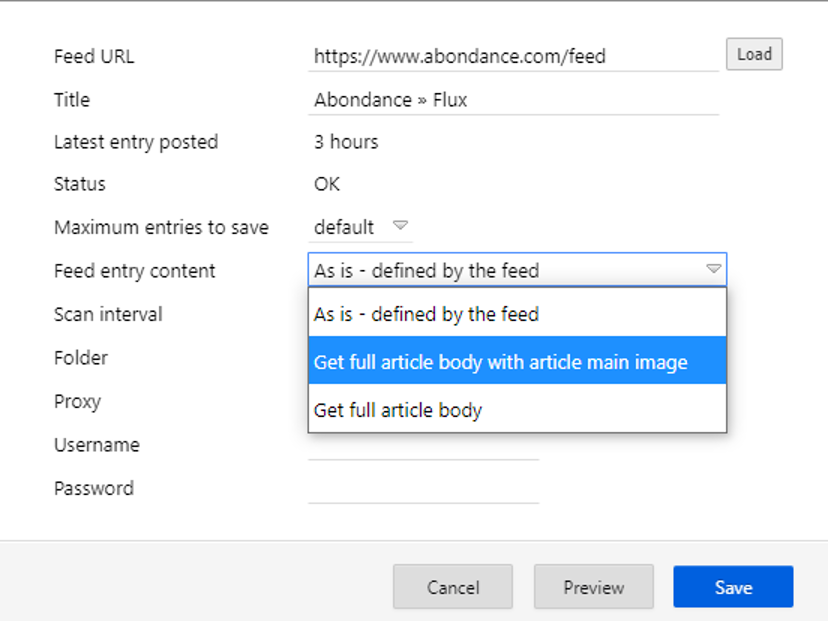Select 'As is - defined by the feed' option
The image size is (828, 622).
point(518,314)
